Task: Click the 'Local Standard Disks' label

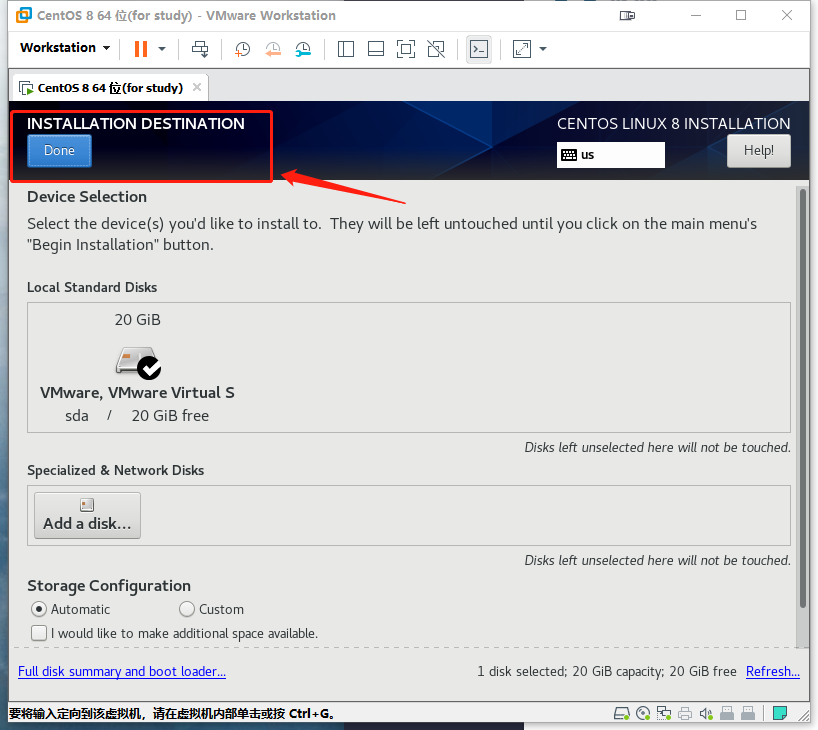Action: (92, 287)
